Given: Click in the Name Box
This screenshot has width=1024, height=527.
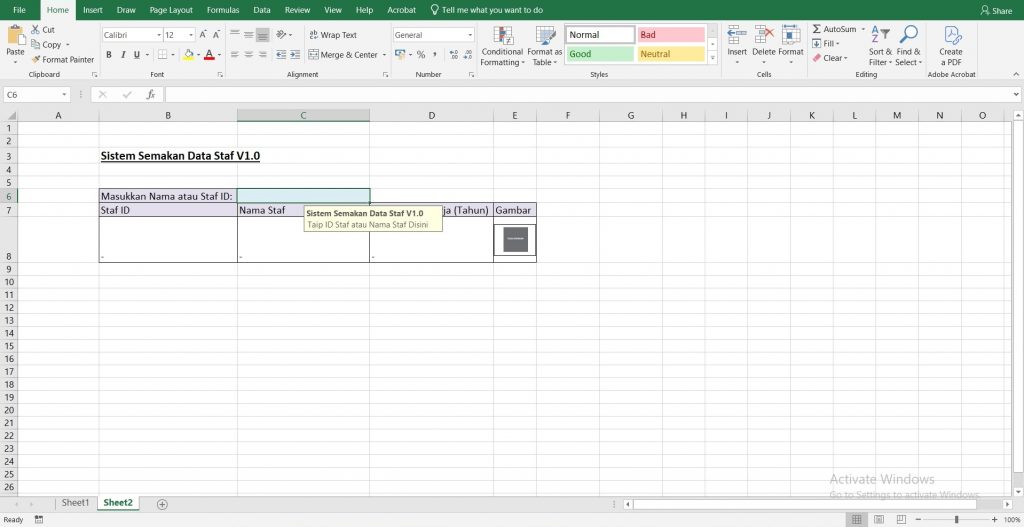Looking at the screenshot, I should click(x=36, y=95).
